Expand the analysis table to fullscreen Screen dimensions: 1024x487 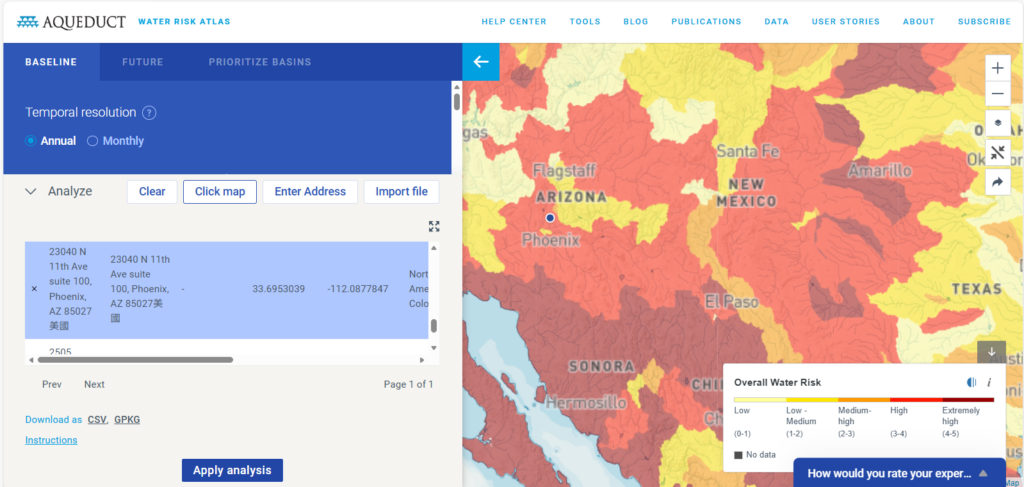pyautogui.click(x=434, y=226)
